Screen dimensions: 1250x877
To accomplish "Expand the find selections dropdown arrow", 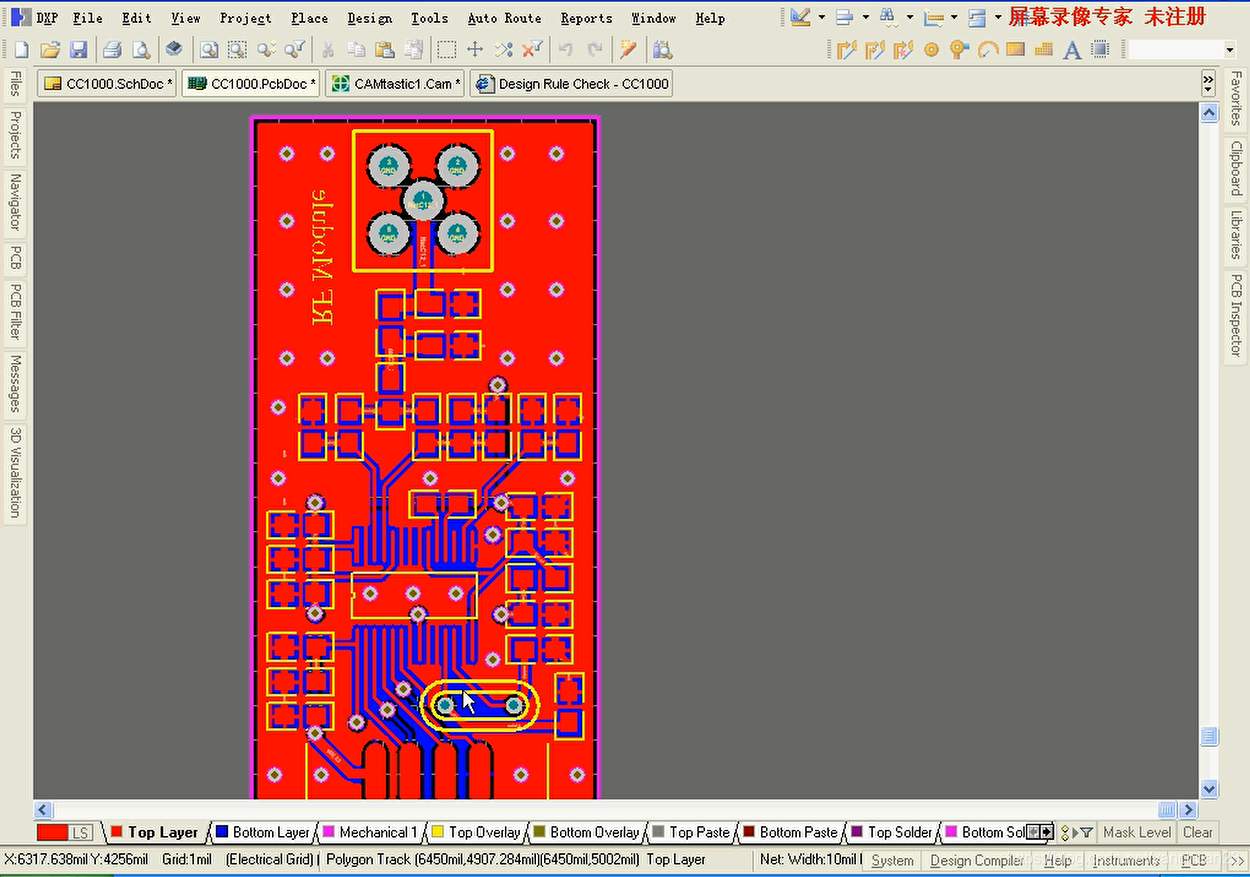I will tap(910, 18).
